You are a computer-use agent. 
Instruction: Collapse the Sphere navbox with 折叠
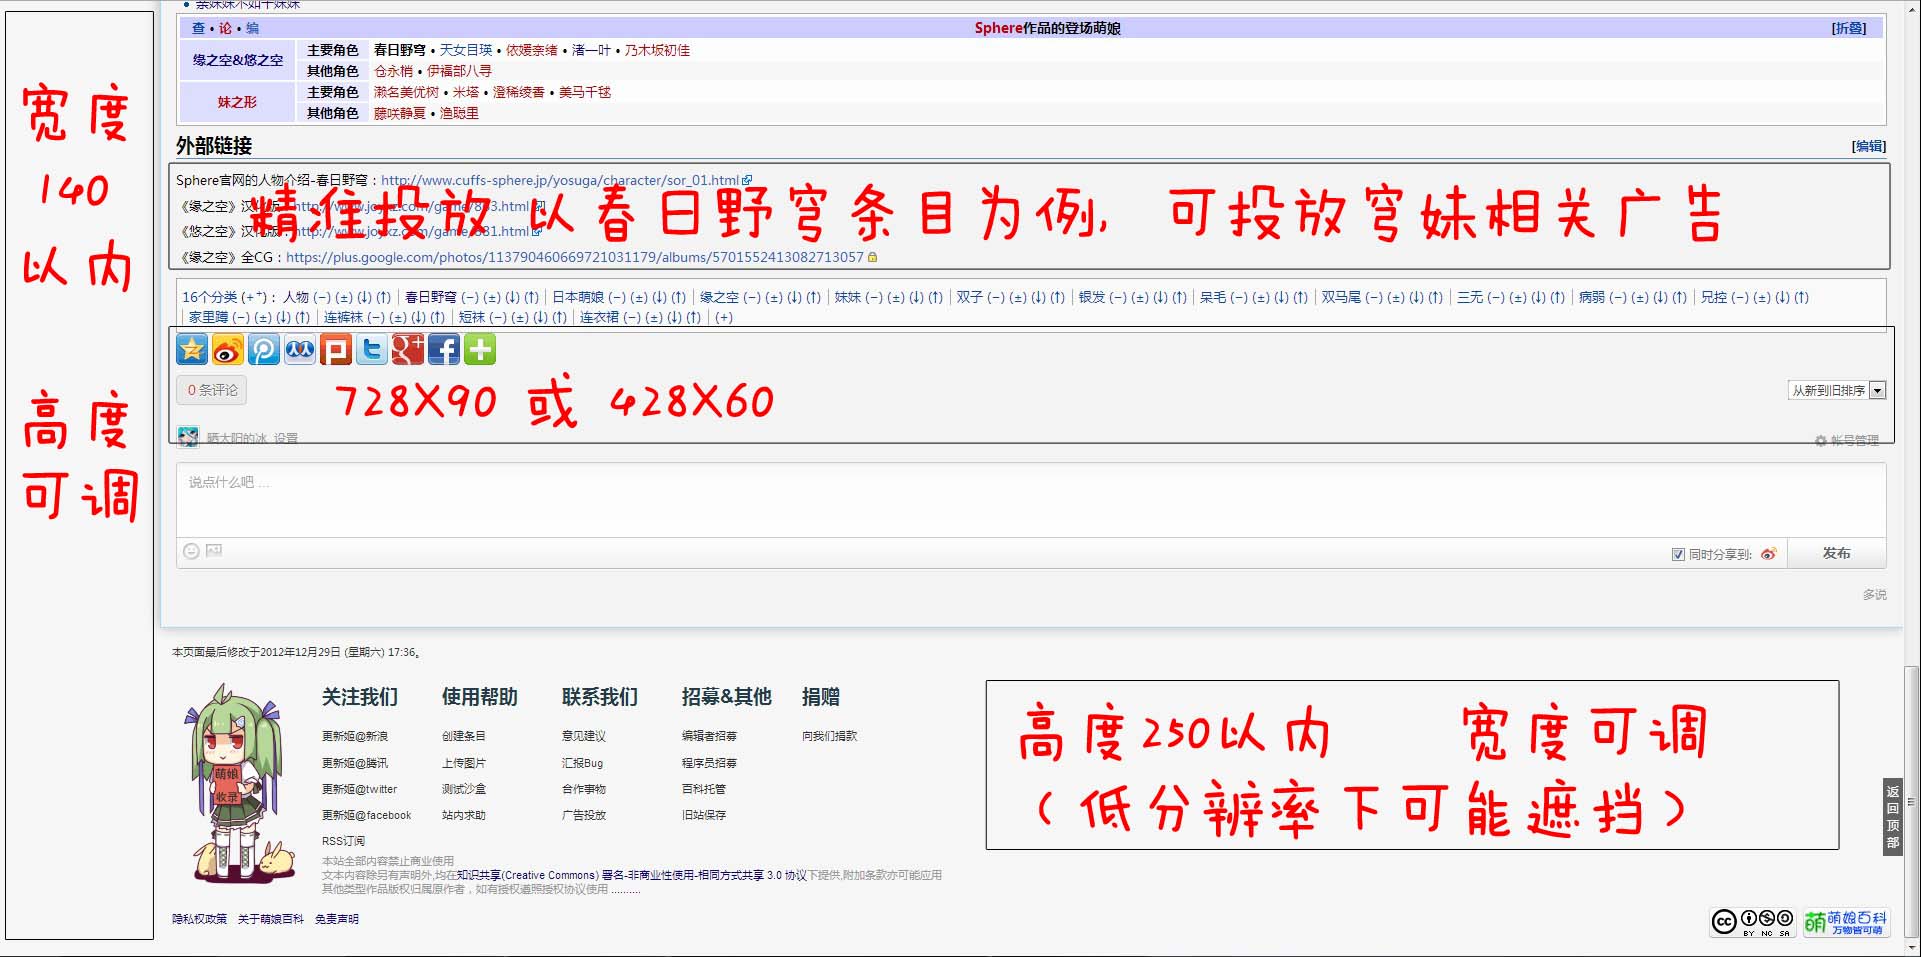click(x=1848, y=28)
